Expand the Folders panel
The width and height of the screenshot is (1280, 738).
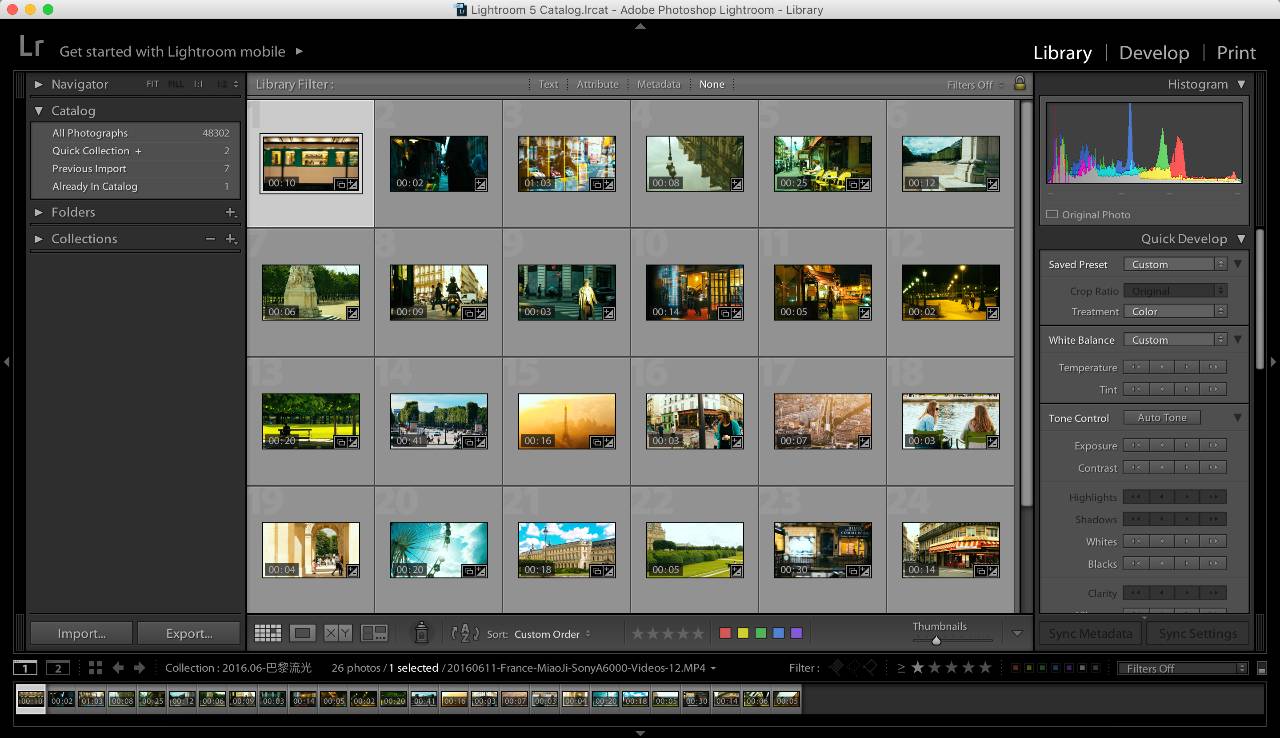coord(39,212)
